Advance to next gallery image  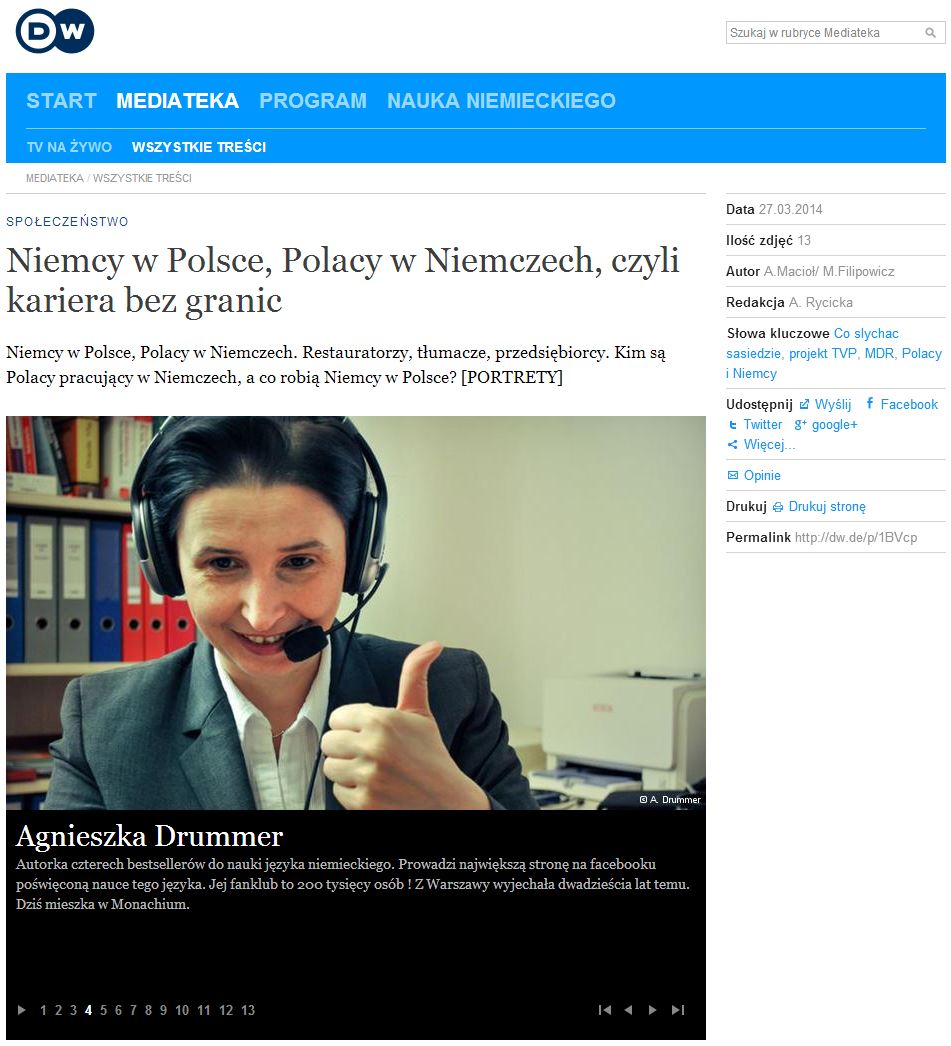coord(652,1010)
